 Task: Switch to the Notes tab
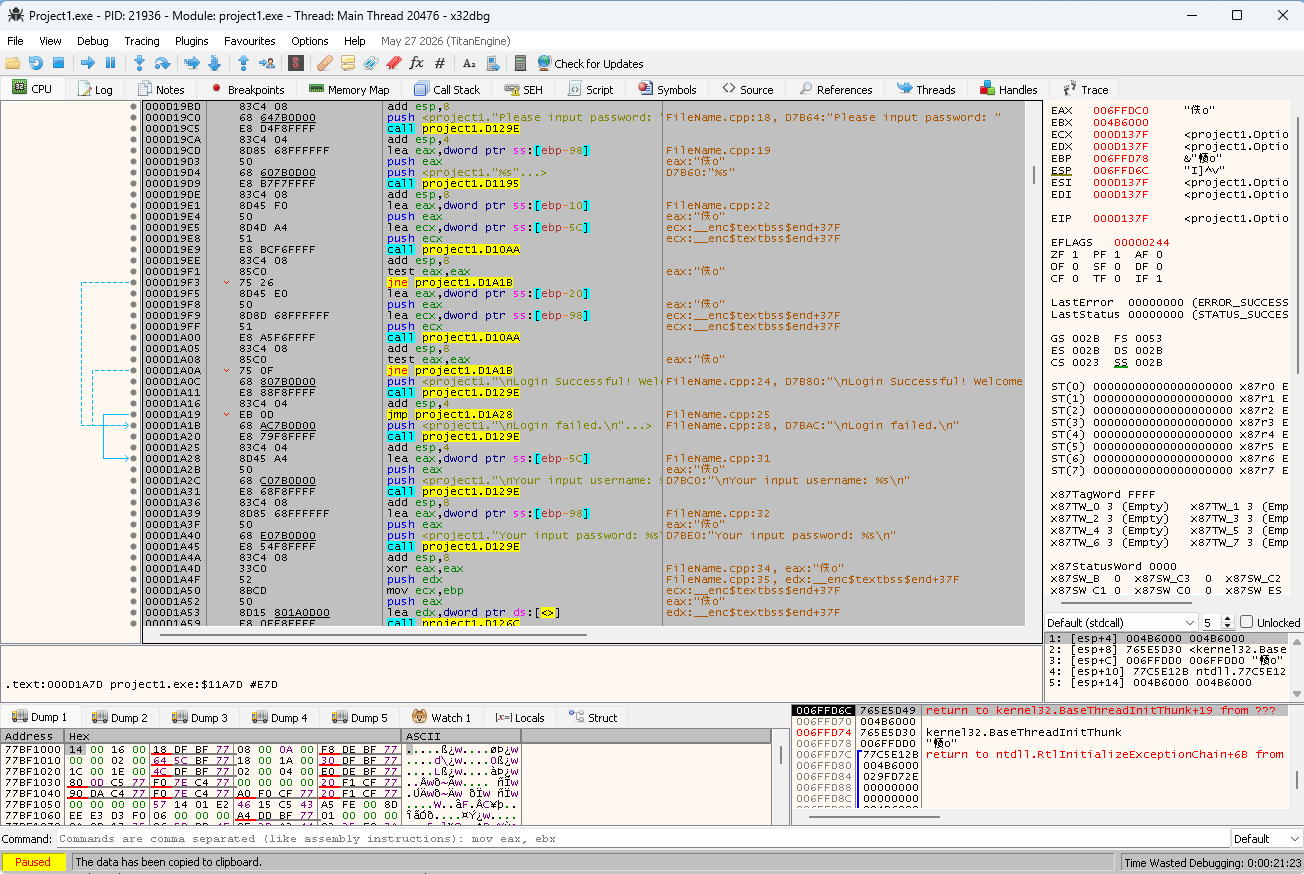(162, 89)
